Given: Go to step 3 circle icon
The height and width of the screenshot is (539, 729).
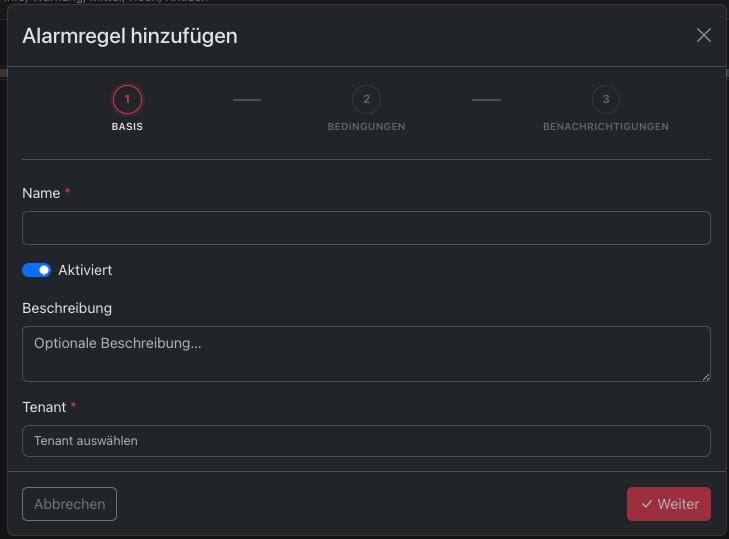Looking at the screenshot, I should [x=606, y=100].
